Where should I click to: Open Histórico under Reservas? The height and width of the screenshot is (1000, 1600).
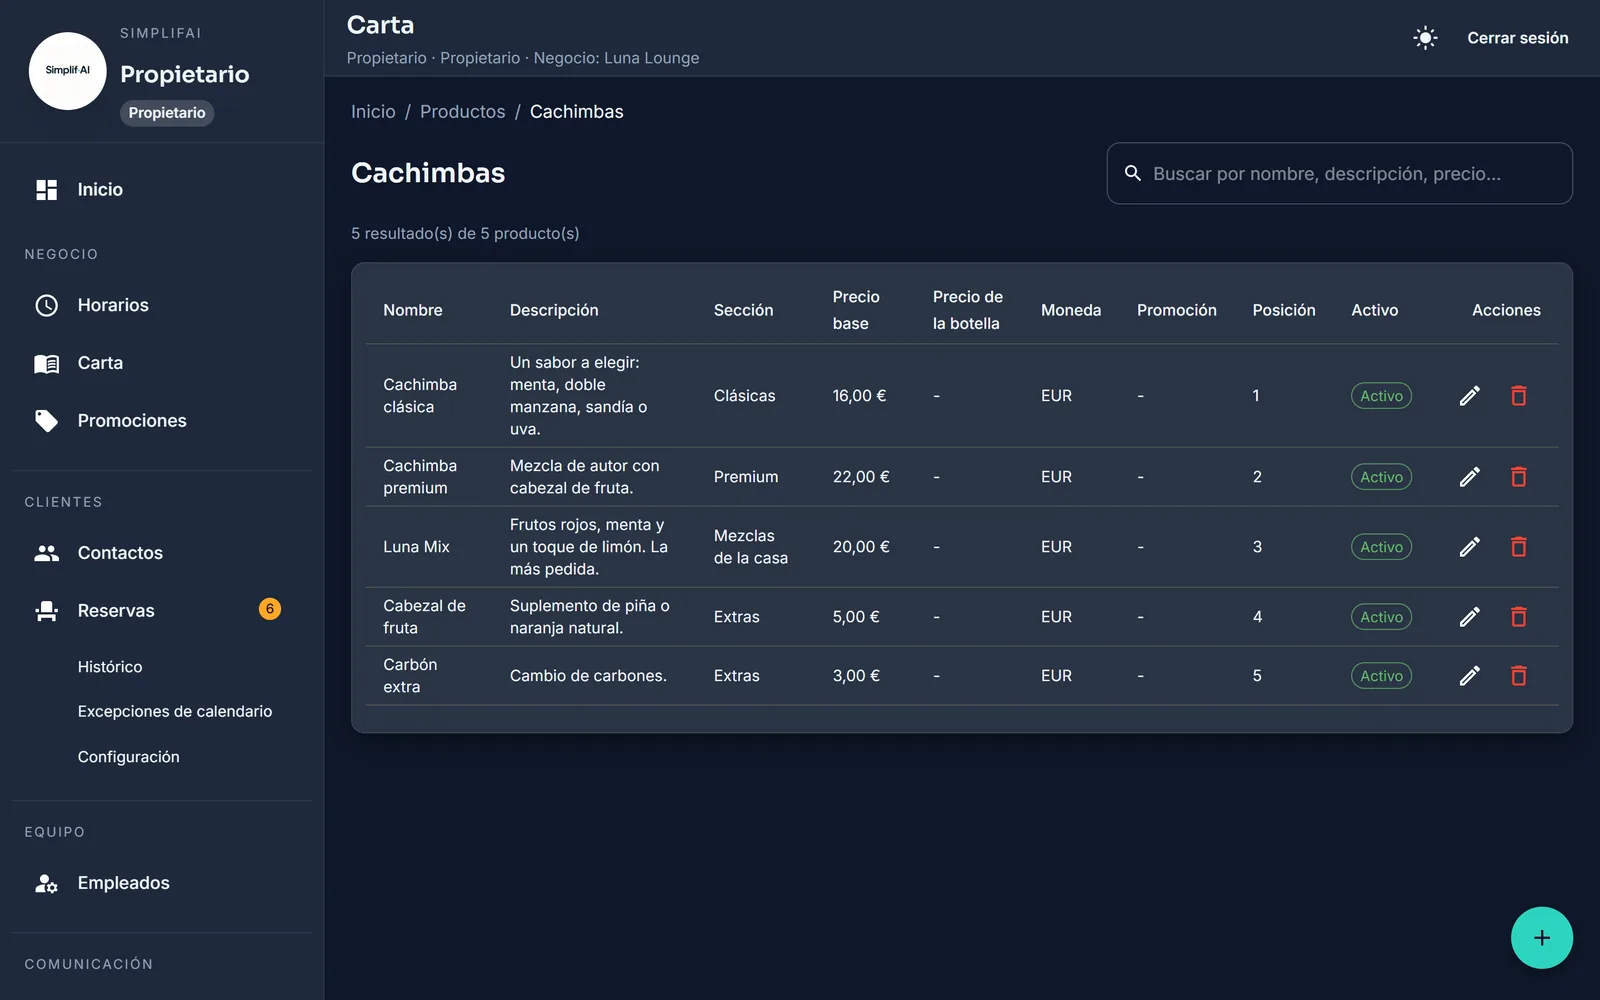(110, 667)
